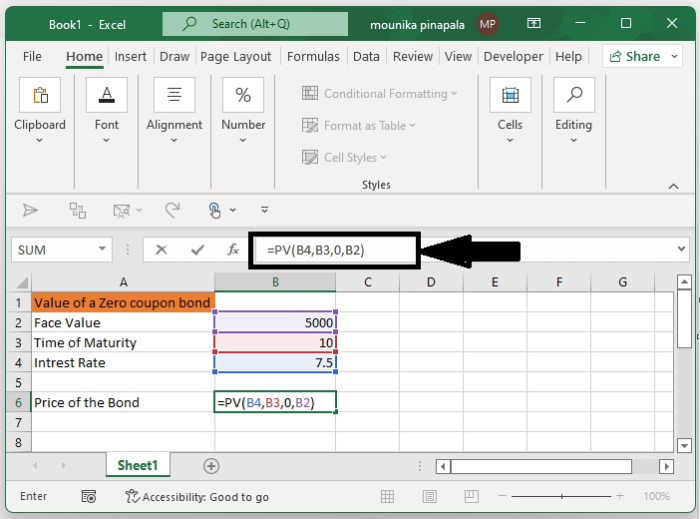Expand the formula bar chevron

[x=681, y=249]
